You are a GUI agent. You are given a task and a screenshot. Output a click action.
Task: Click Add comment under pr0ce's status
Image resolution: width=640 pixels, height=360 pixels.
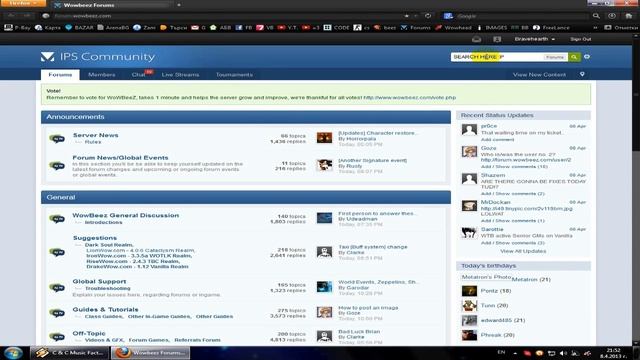click(497, 140)
